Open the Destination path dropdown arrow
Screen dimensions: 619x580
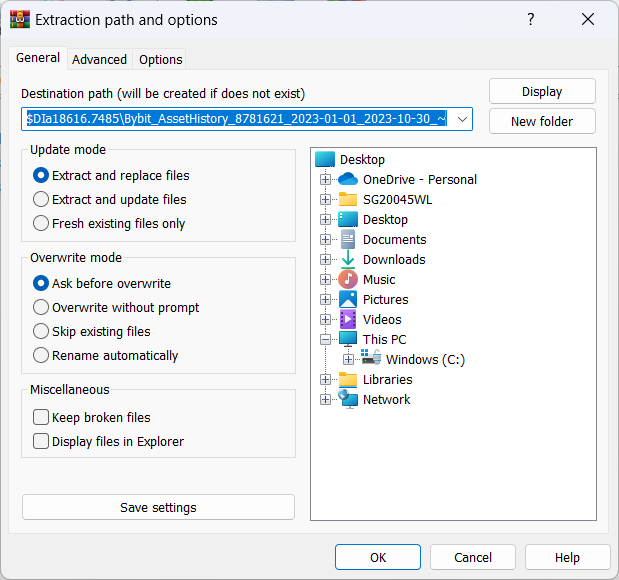[462, 119]
